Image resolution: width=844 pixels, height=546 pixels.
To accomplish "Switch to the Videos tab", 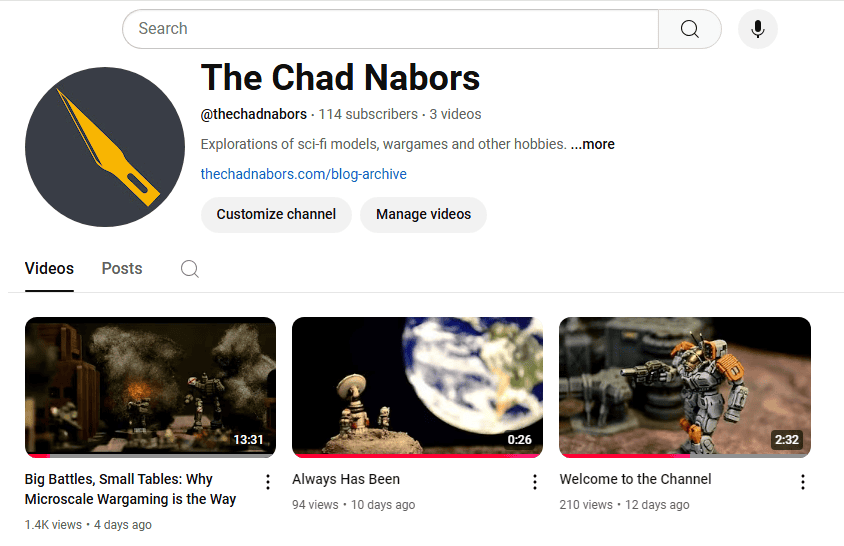I will [49, 269].
